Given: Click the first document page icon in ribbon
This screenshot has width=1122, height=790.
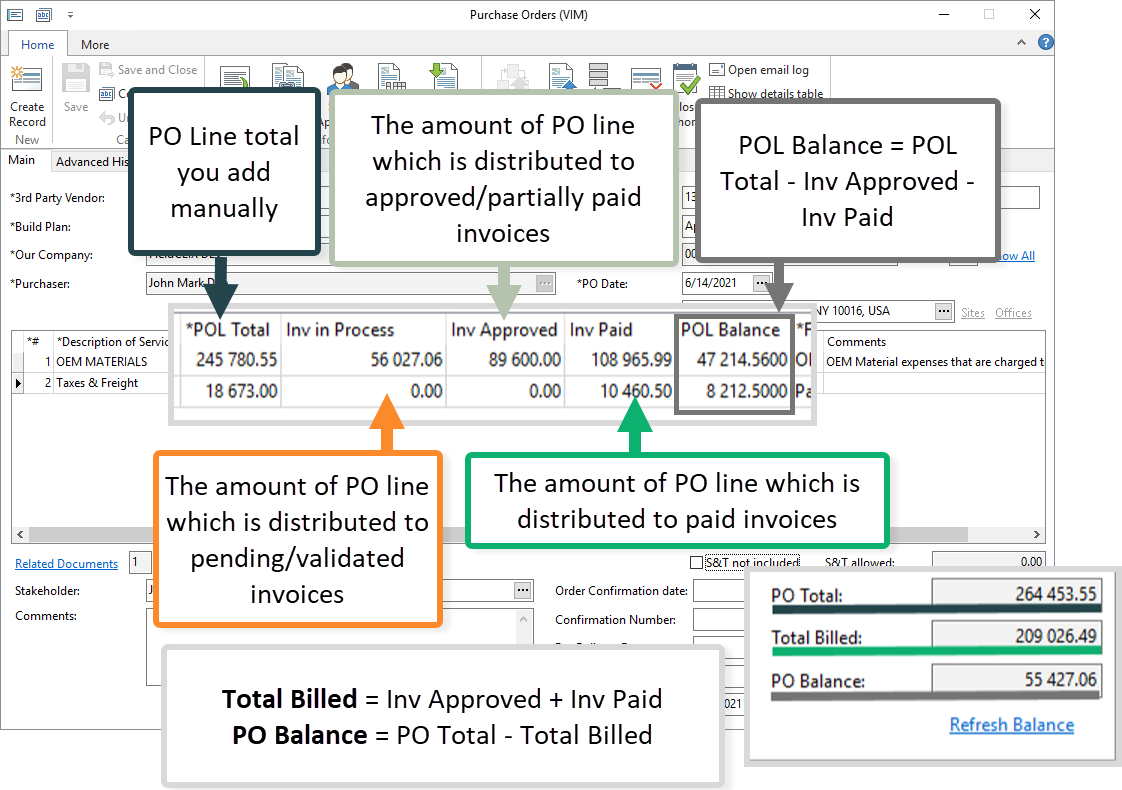Looking at the screenshot, I should [235, 77].
